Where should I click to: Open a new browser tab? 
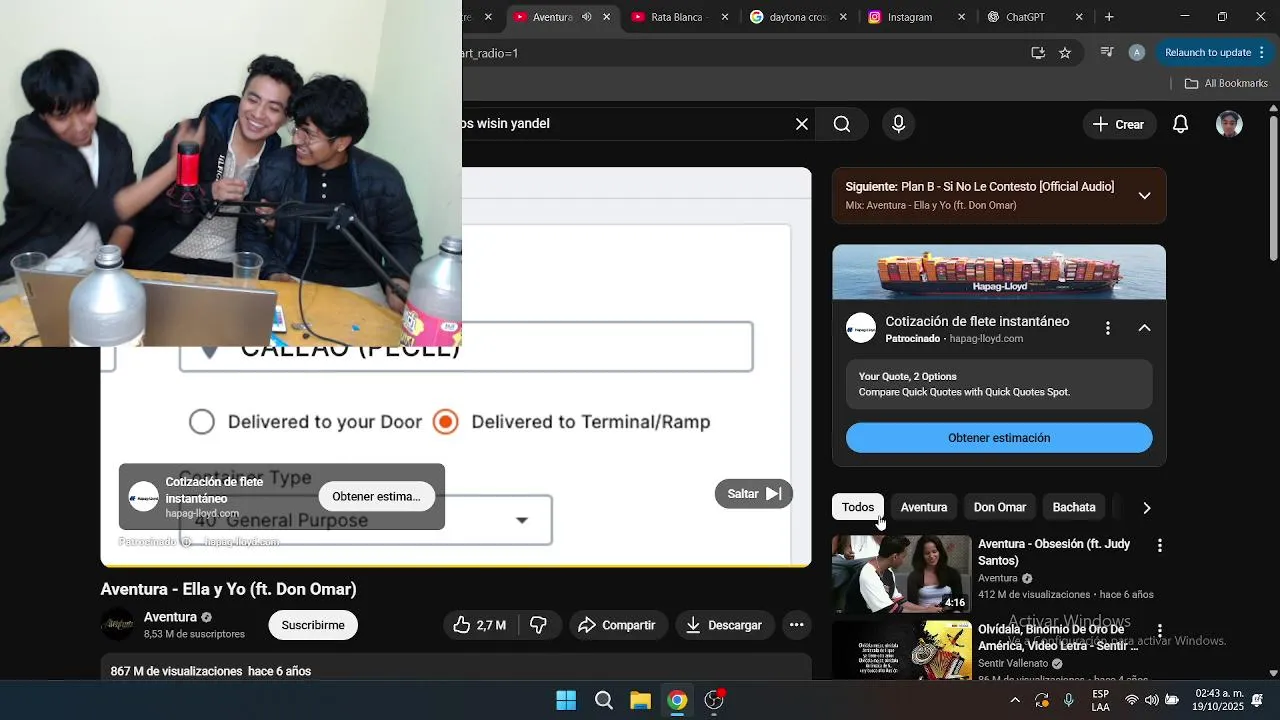[1109, 17]
